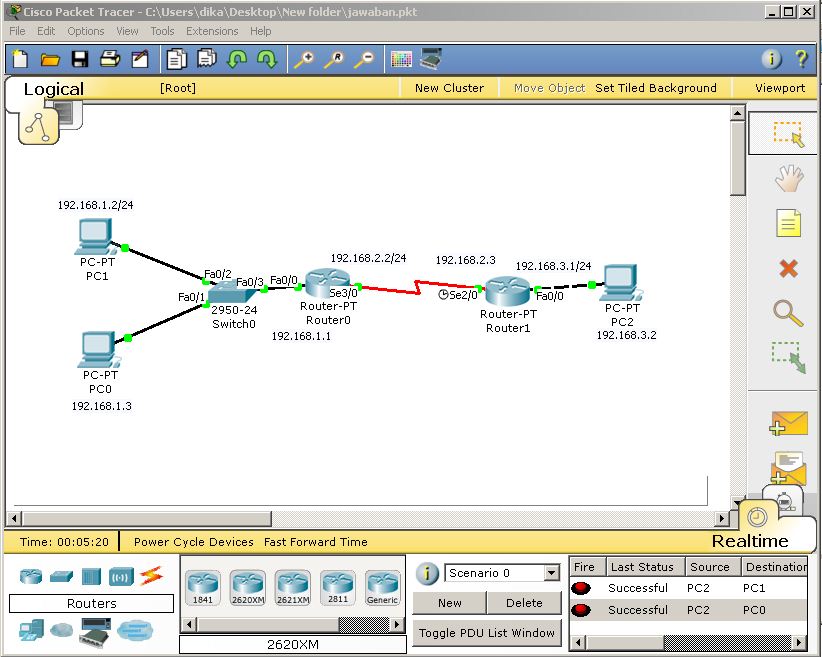The width and height of the screenshot is (822, 657).
Task: Click Power Cycle Devices
Action: (193, 542)
